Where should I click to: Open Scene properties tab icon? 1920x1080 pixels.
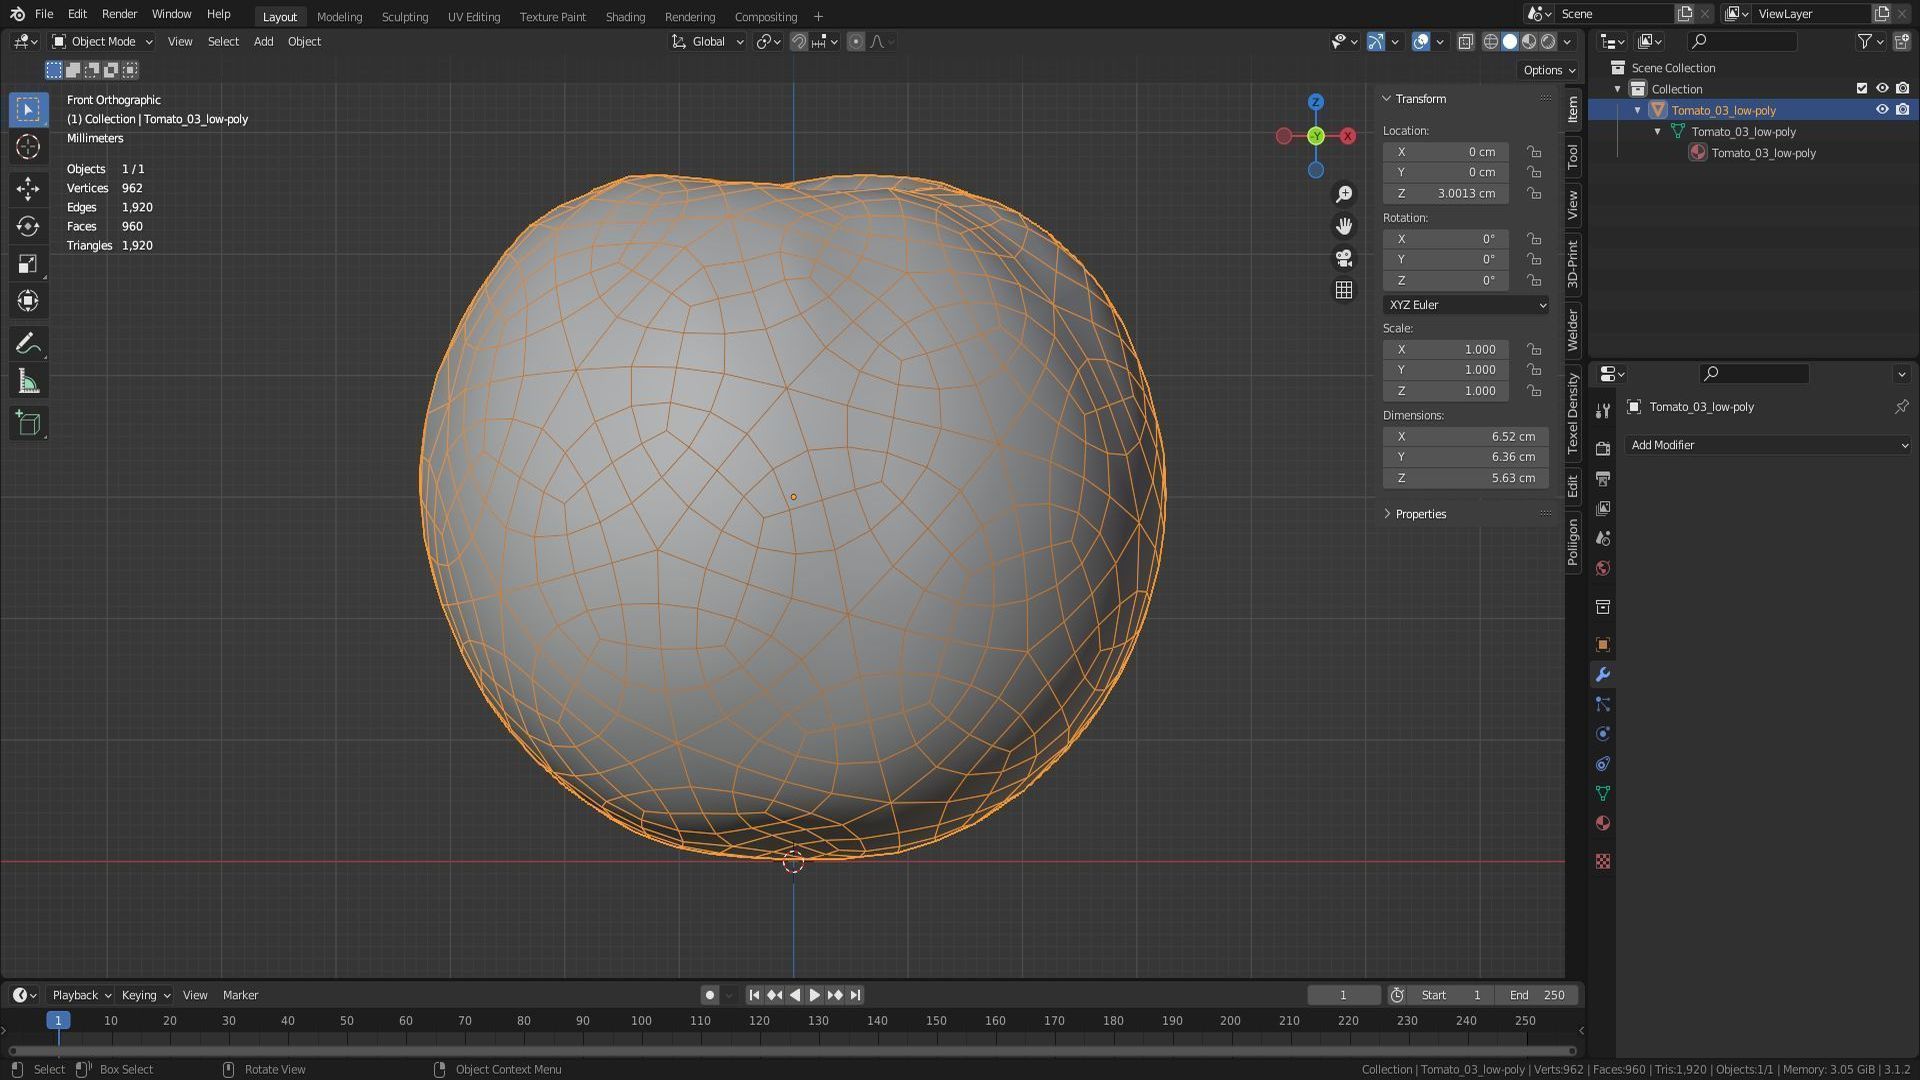(x=1603, y=538)
